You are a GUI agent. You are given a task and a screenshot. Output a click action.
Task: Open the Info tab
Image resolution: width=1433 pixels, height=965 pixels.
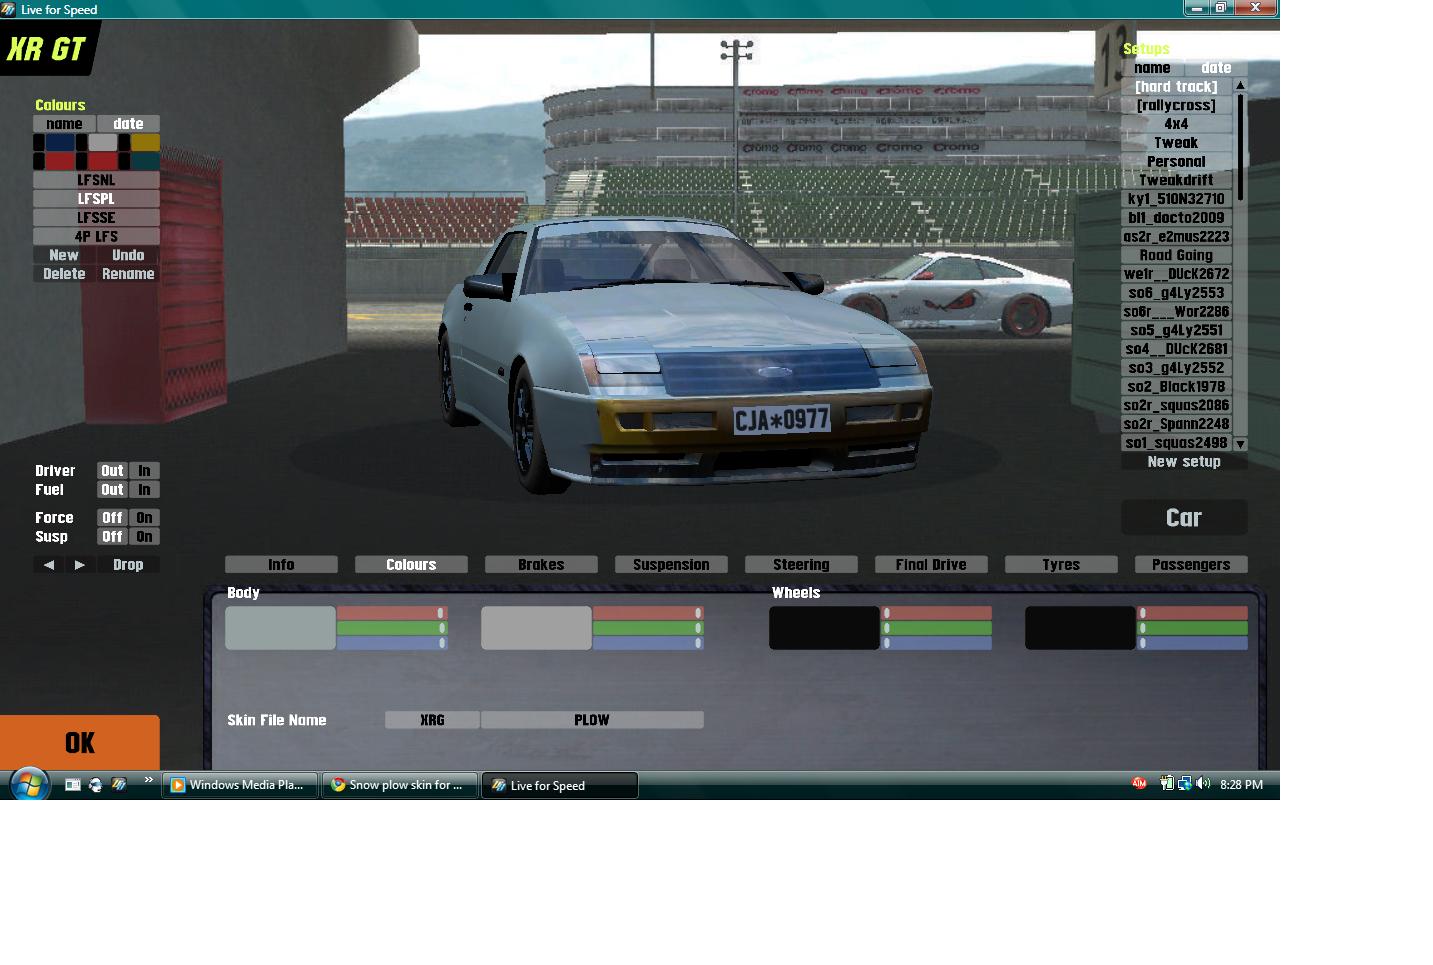281,565
